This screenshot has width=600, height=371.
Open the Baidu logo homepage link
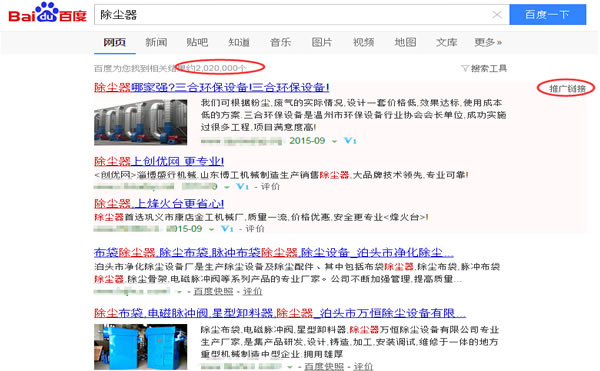(x=47, y=13)
